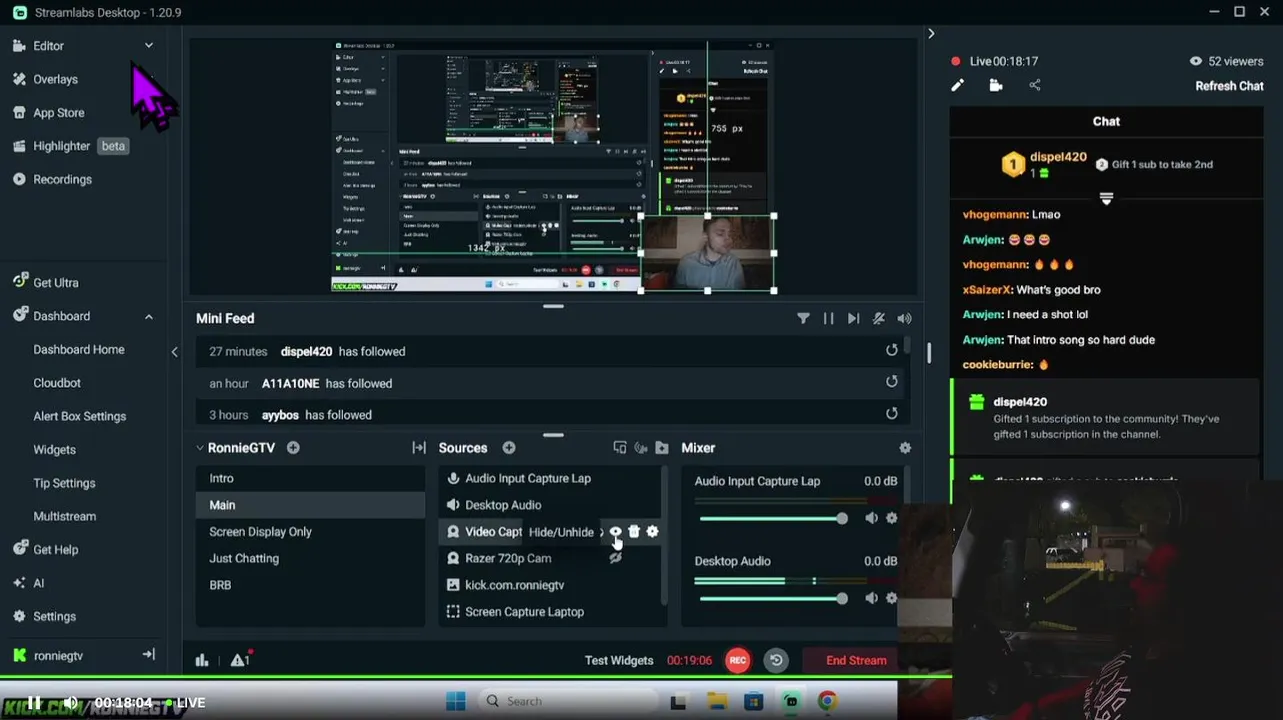Add a new source with plus icon

(509, 448)
